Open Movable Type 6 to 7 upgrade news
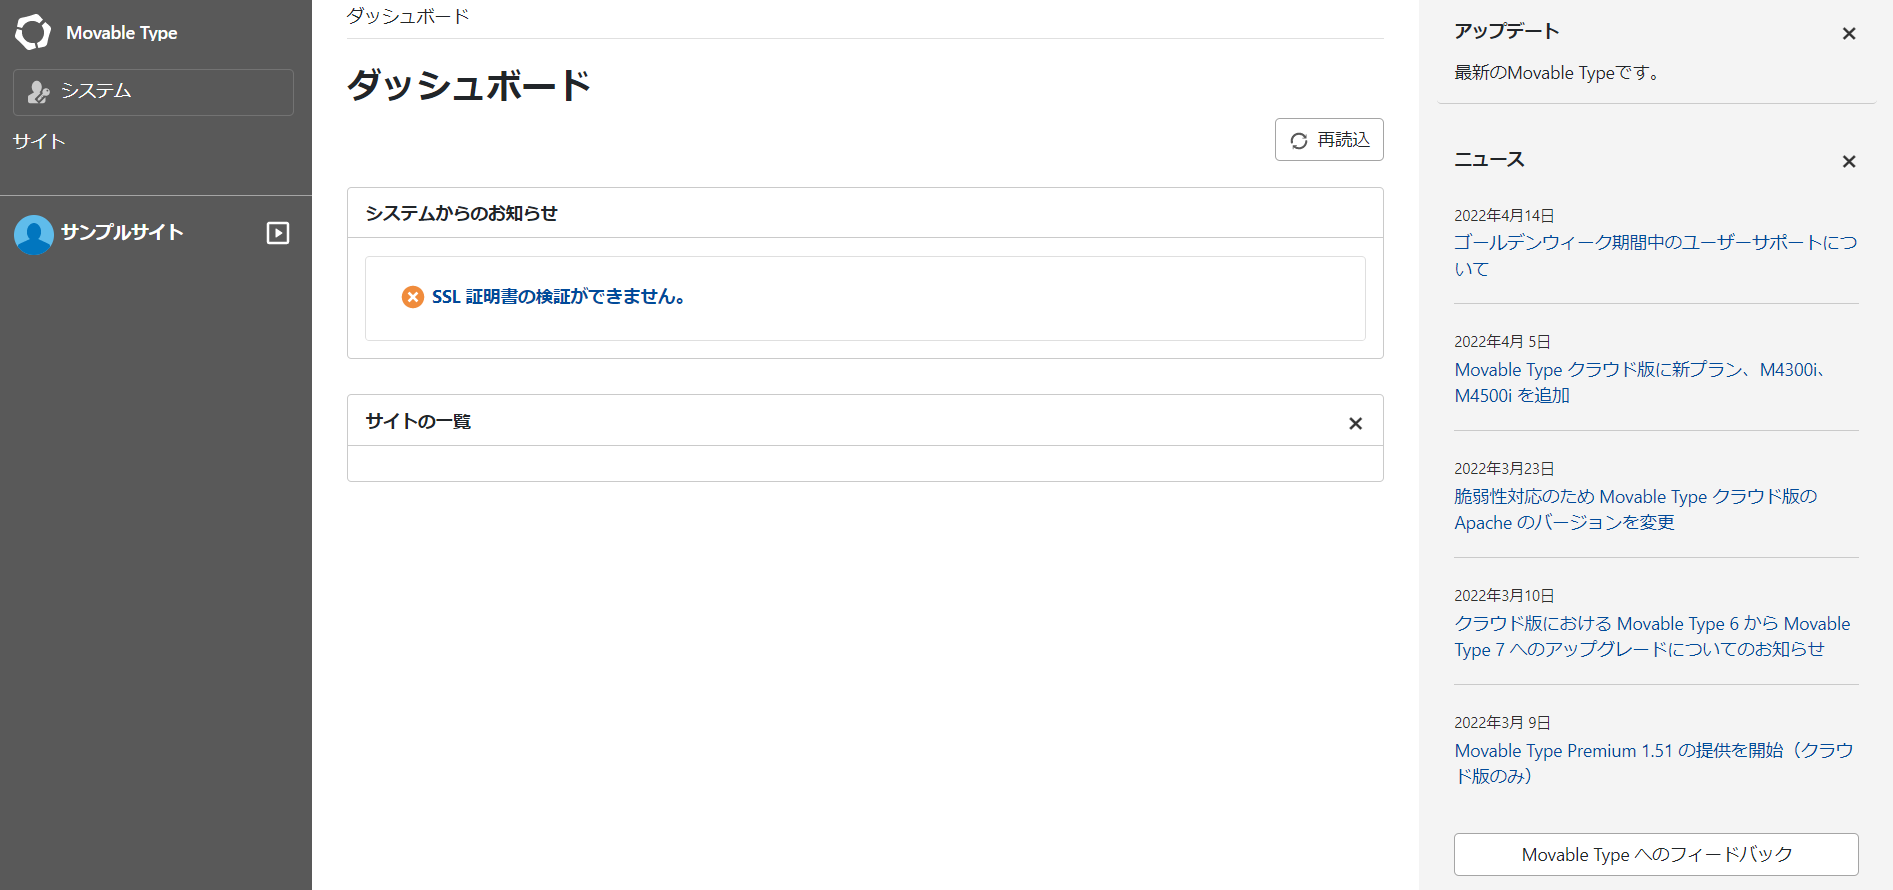This screenshot has width=1893, height=890. 1652,637
